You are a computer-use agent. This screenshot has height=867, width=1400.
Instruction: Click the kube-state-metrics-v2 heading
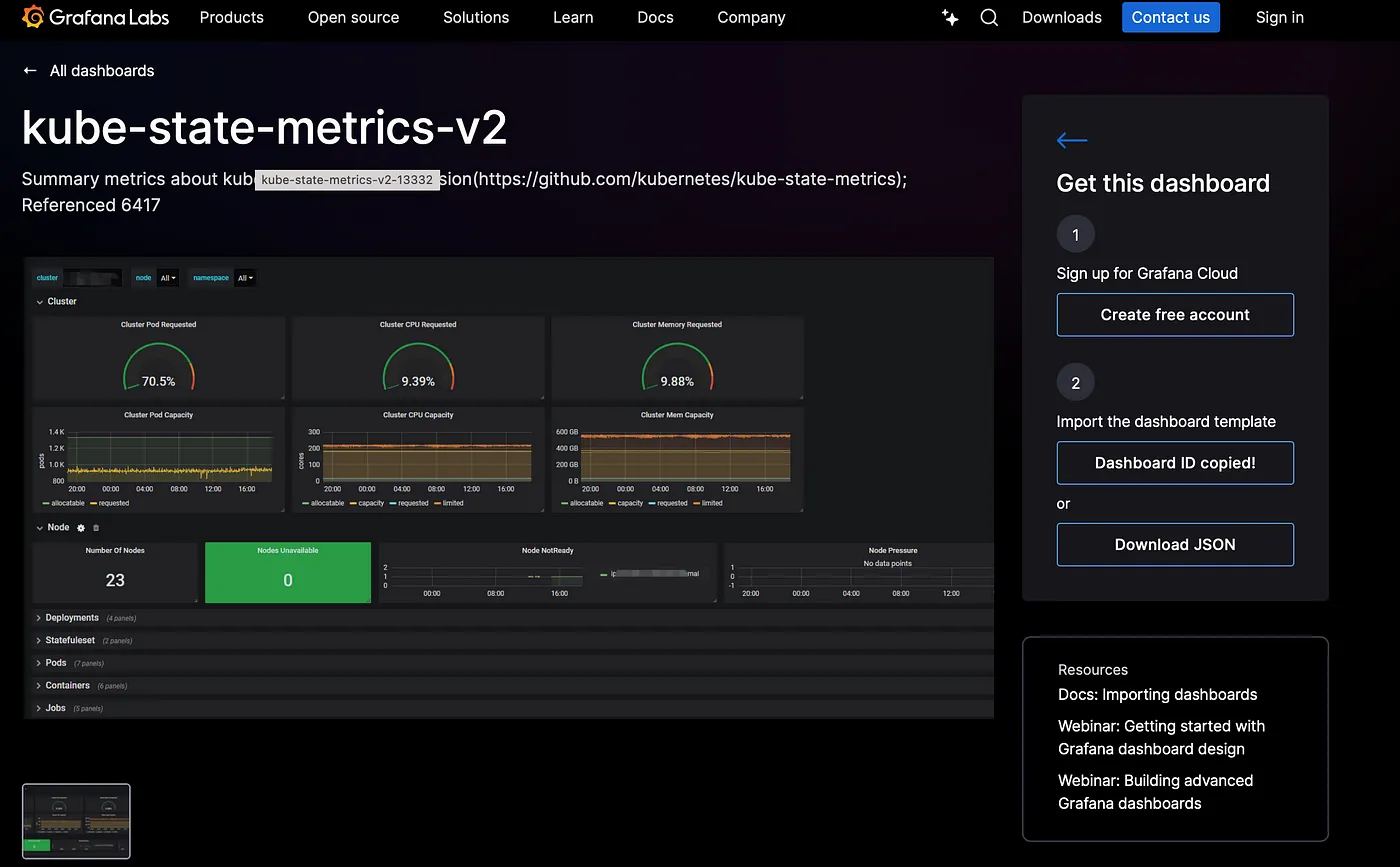[265, 128]
